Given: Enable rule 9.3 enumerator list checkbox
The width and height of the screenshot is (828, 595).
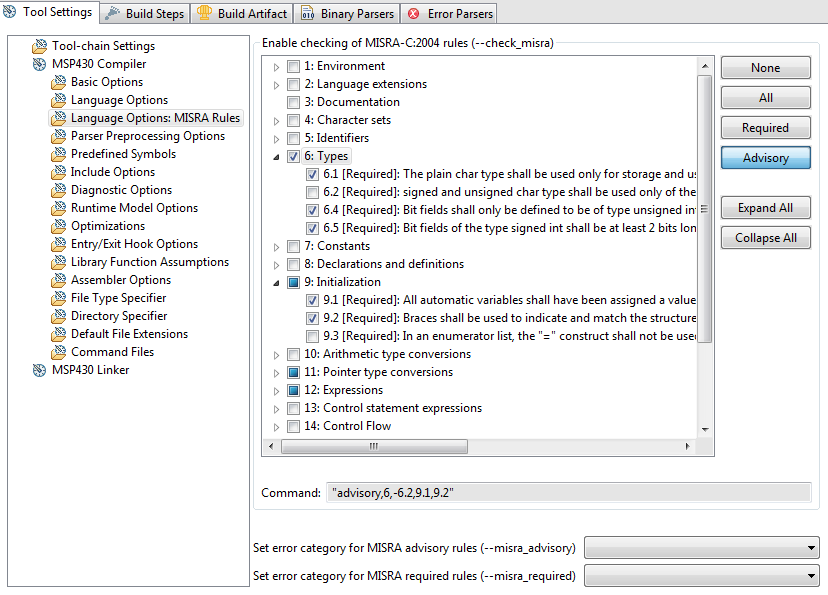Looking at the screenshot, I should 312,336.
